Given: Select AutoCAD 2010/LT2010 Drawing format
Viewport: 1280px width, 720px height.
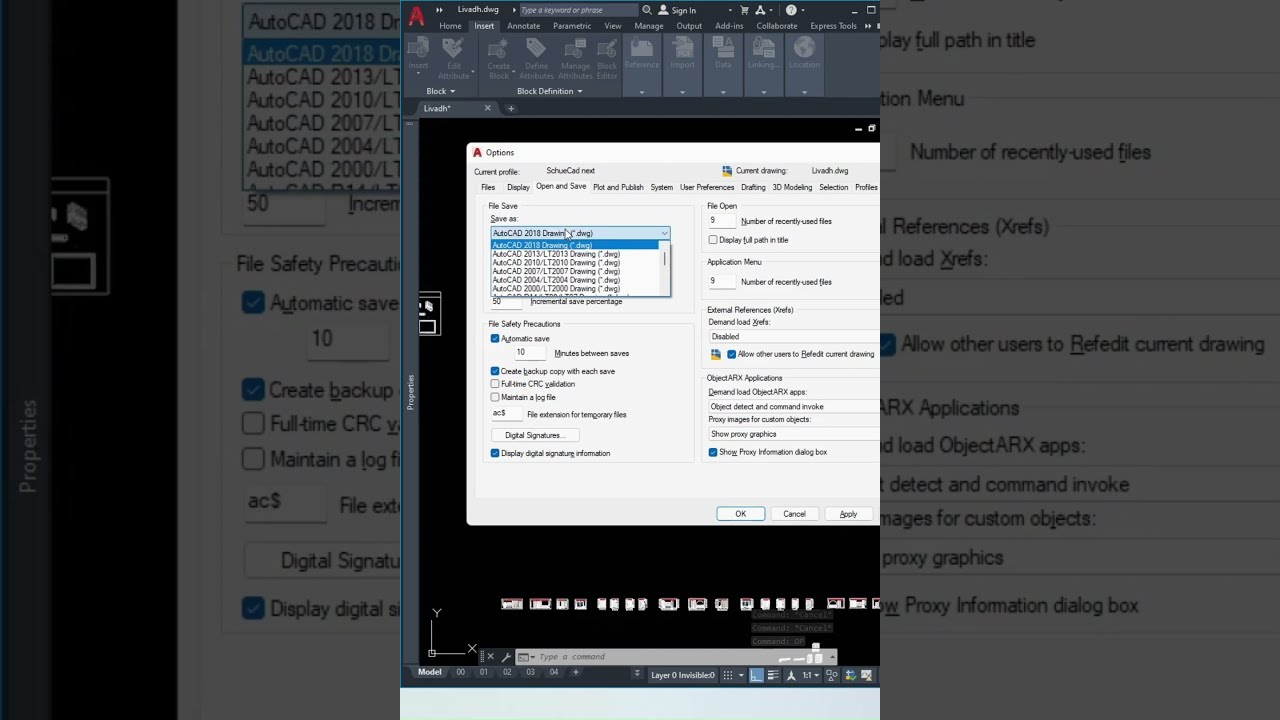Looking at the screenshot, I should click(x=575, y=263).
